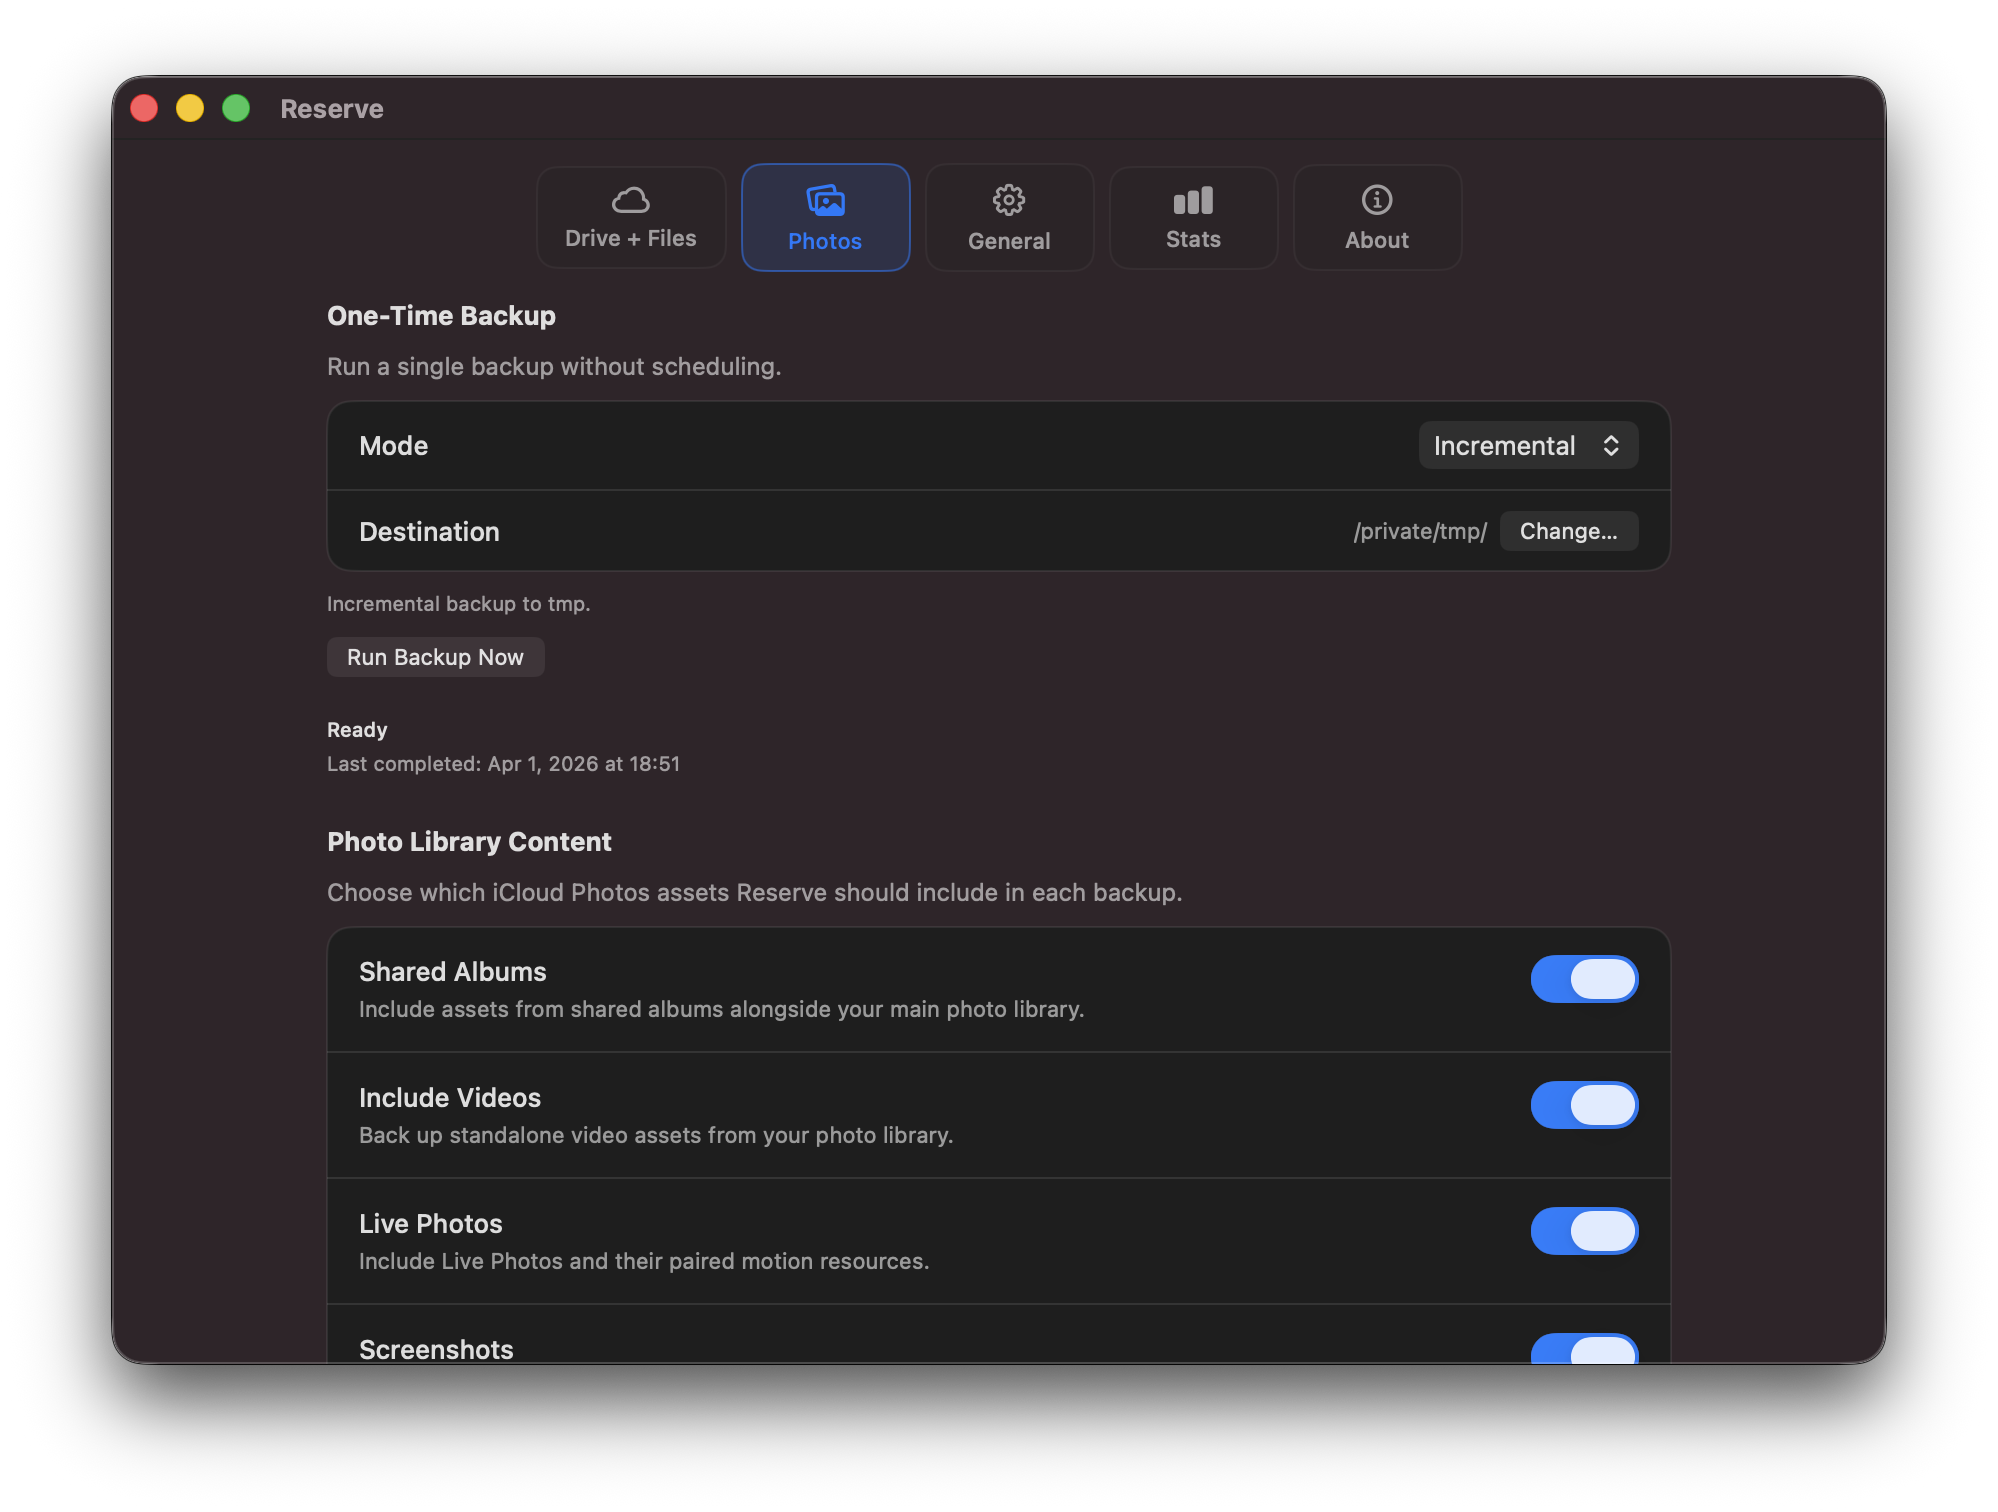
Task: Click the About info icon
Action: [x=1377, y=200]
